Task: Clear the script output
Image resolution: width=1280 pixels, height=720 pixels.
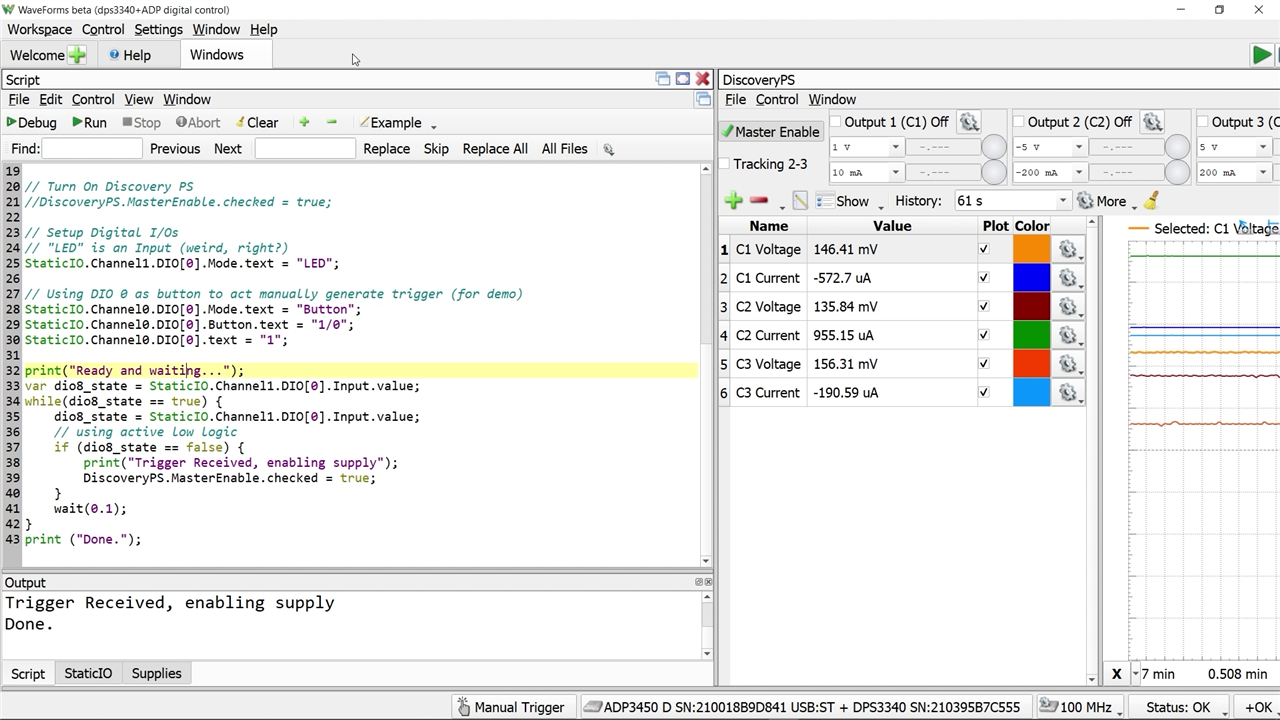Action: 256,122
